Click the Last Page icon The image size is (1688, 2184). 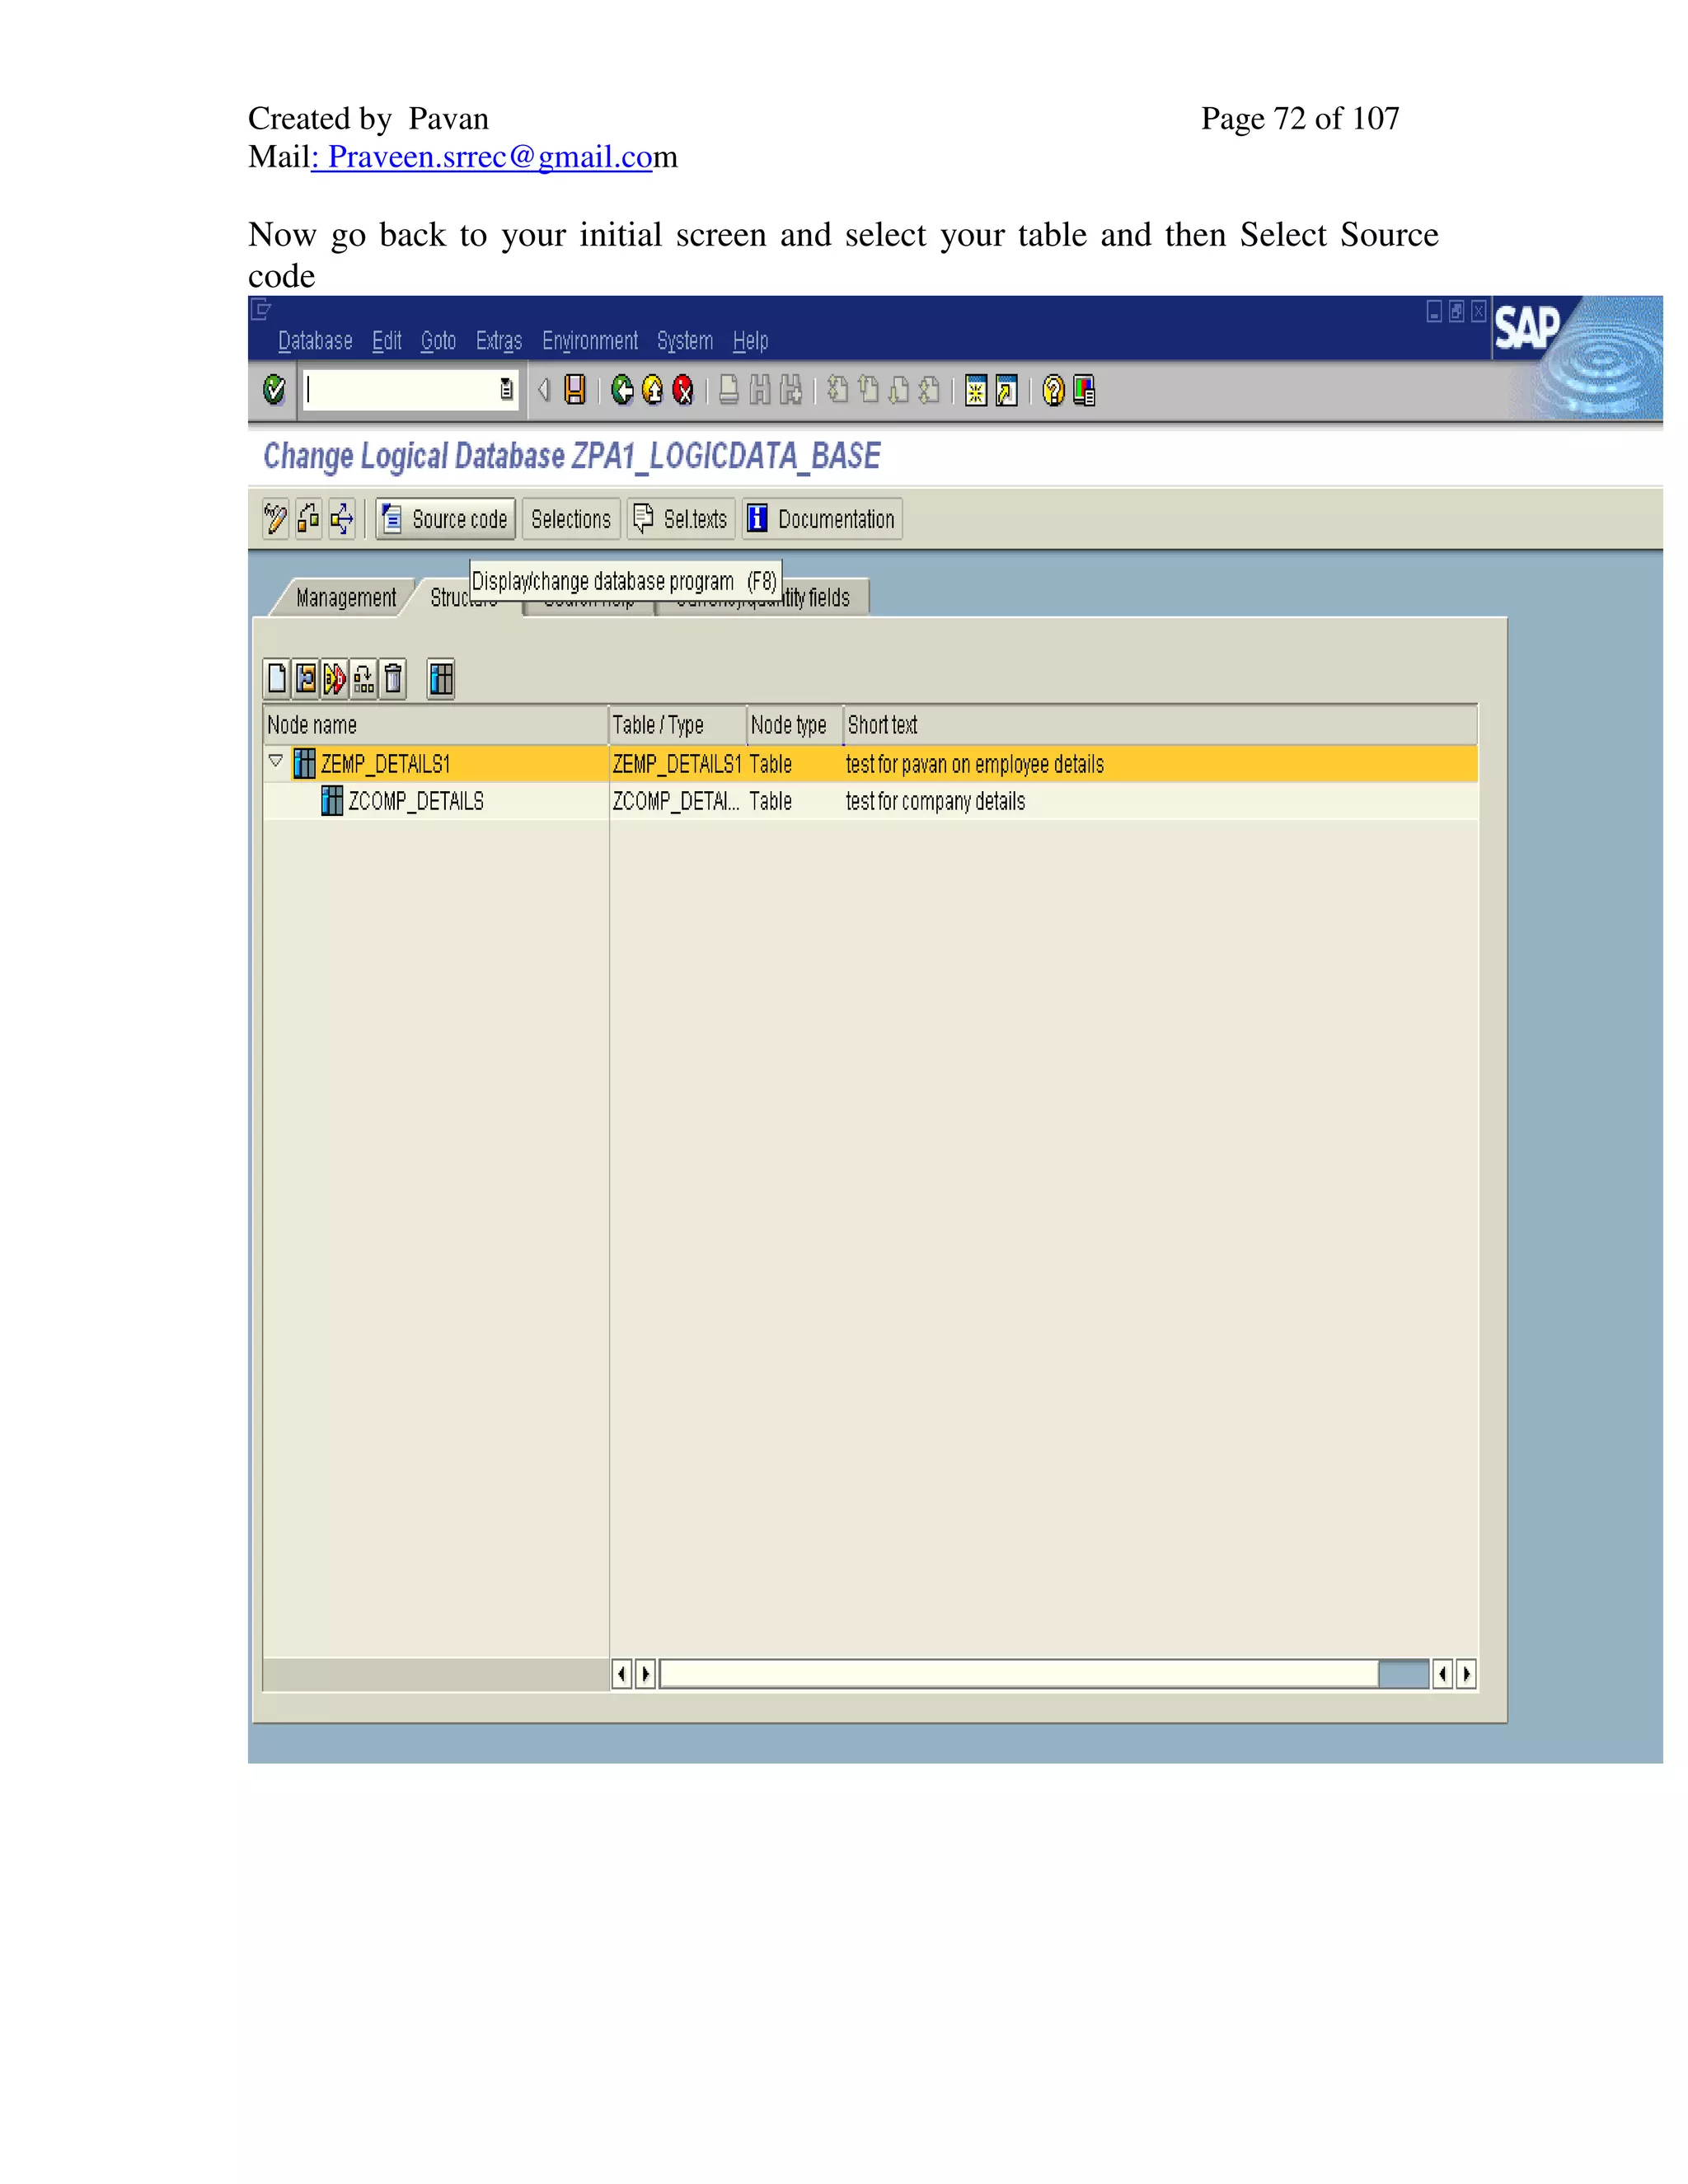(x=929, y=390)
